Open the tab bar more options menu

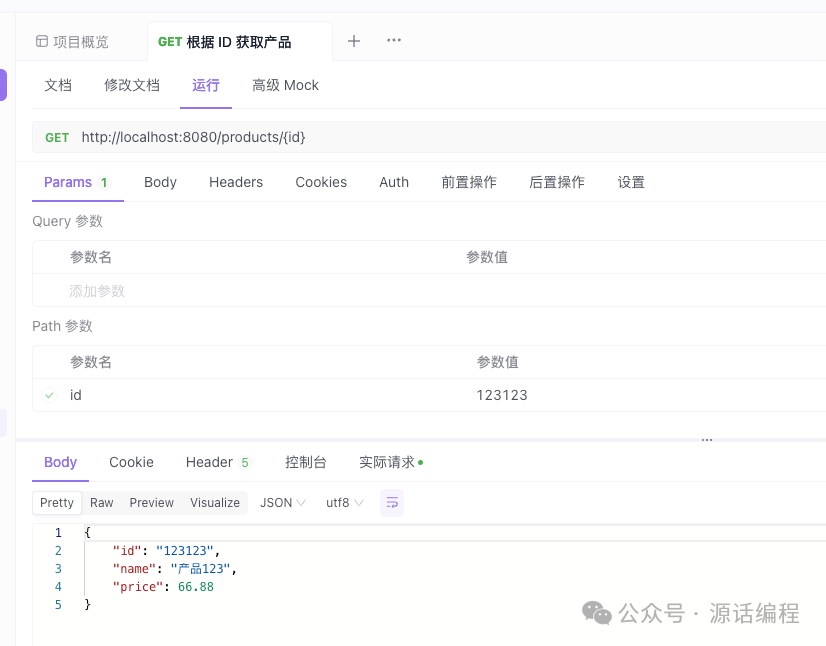pyautogui.click(x=394, y=40)
